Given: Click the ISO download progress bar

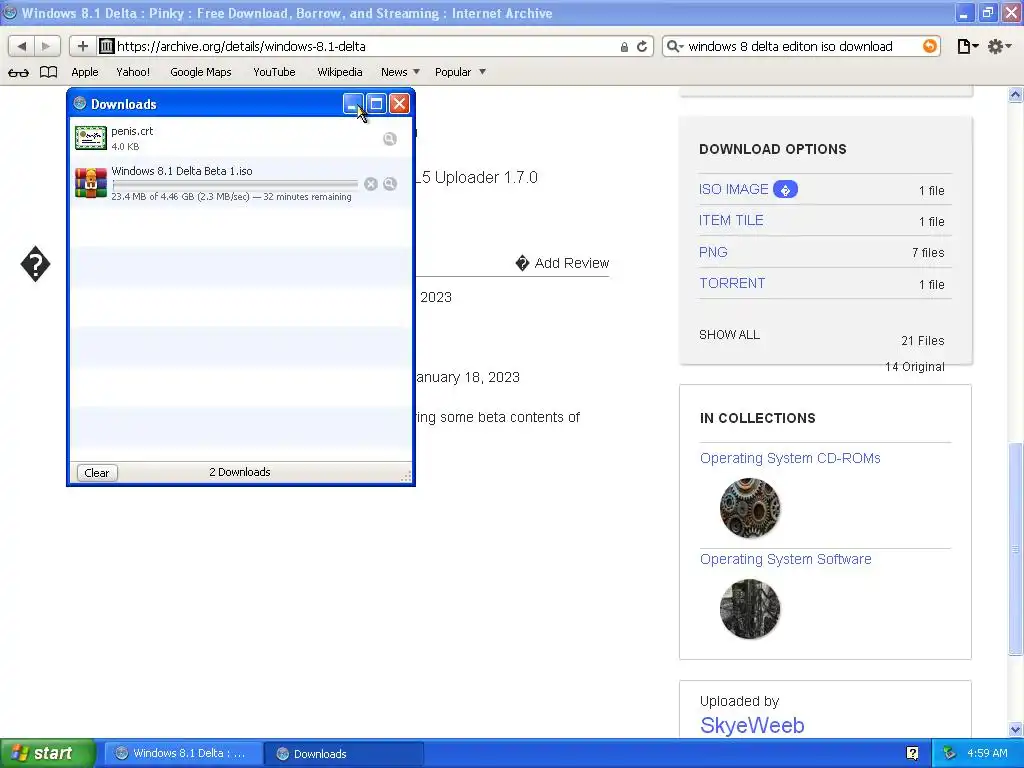Looking at the screenshot, I should (x=234, y=184).
